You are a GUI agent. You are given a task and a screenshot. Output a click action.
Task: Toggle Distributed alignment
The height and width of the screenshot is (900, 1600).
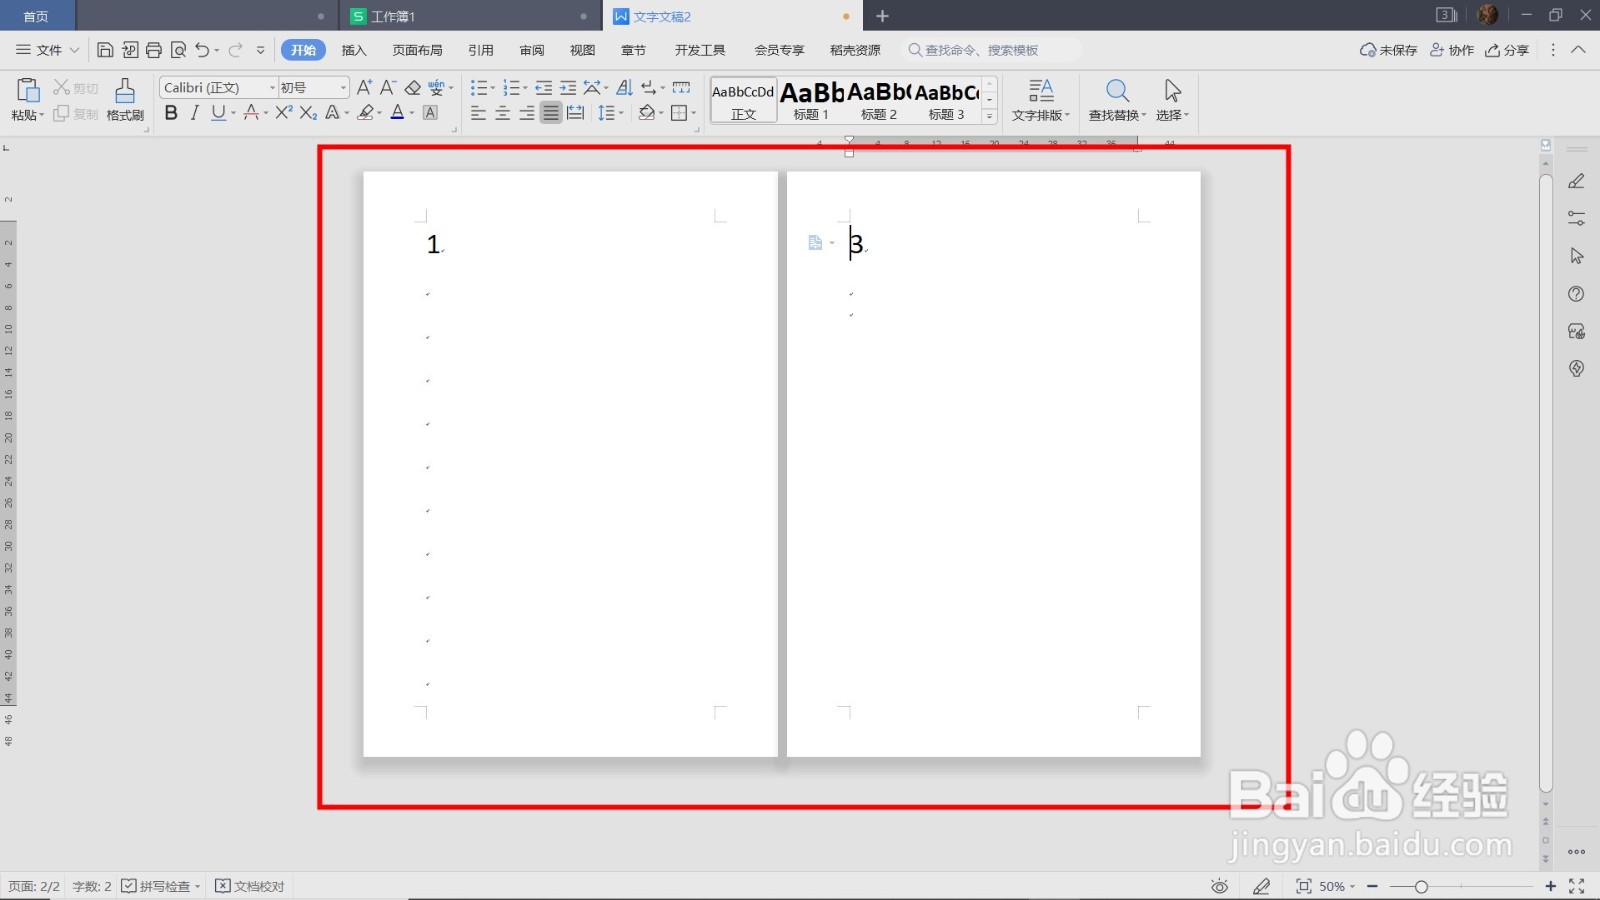[x=575, y=113]
